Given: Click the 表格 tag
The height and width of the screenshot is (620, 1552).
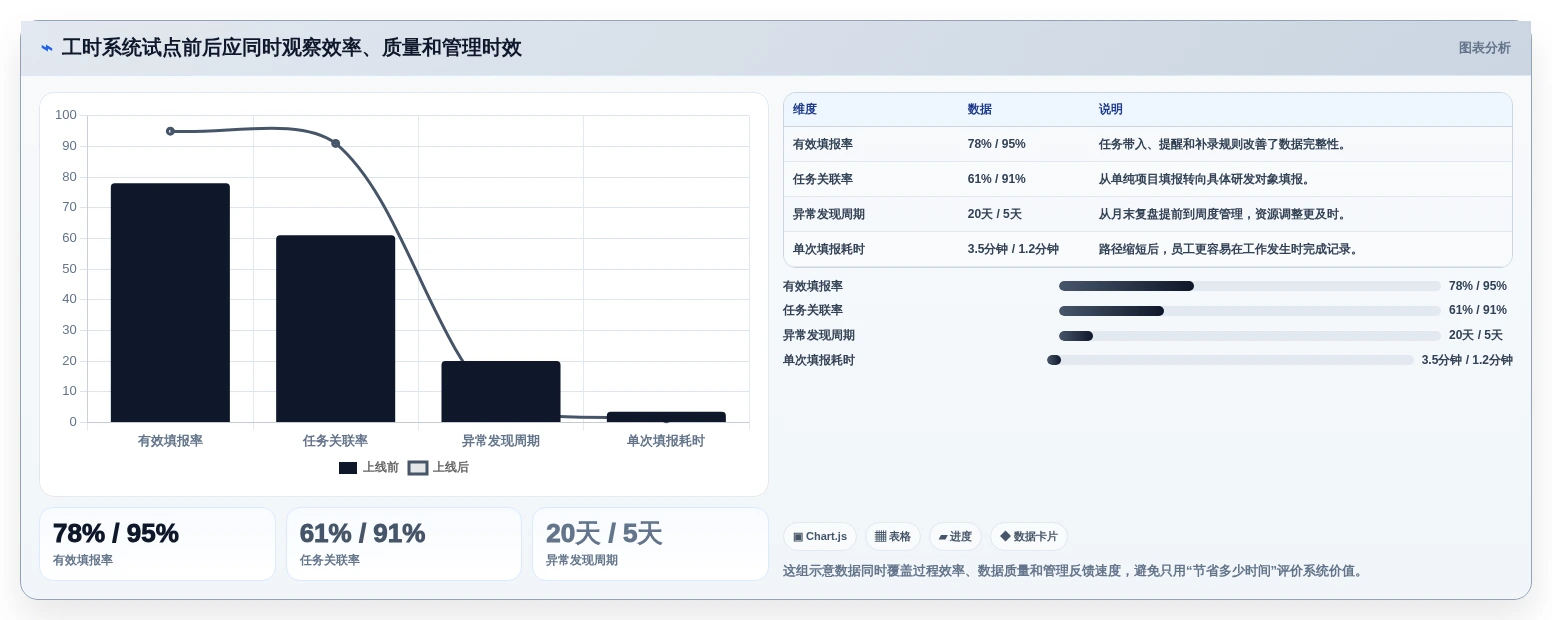Looking at the screenshot, I should pyautogui.click(x=893, y=536).
